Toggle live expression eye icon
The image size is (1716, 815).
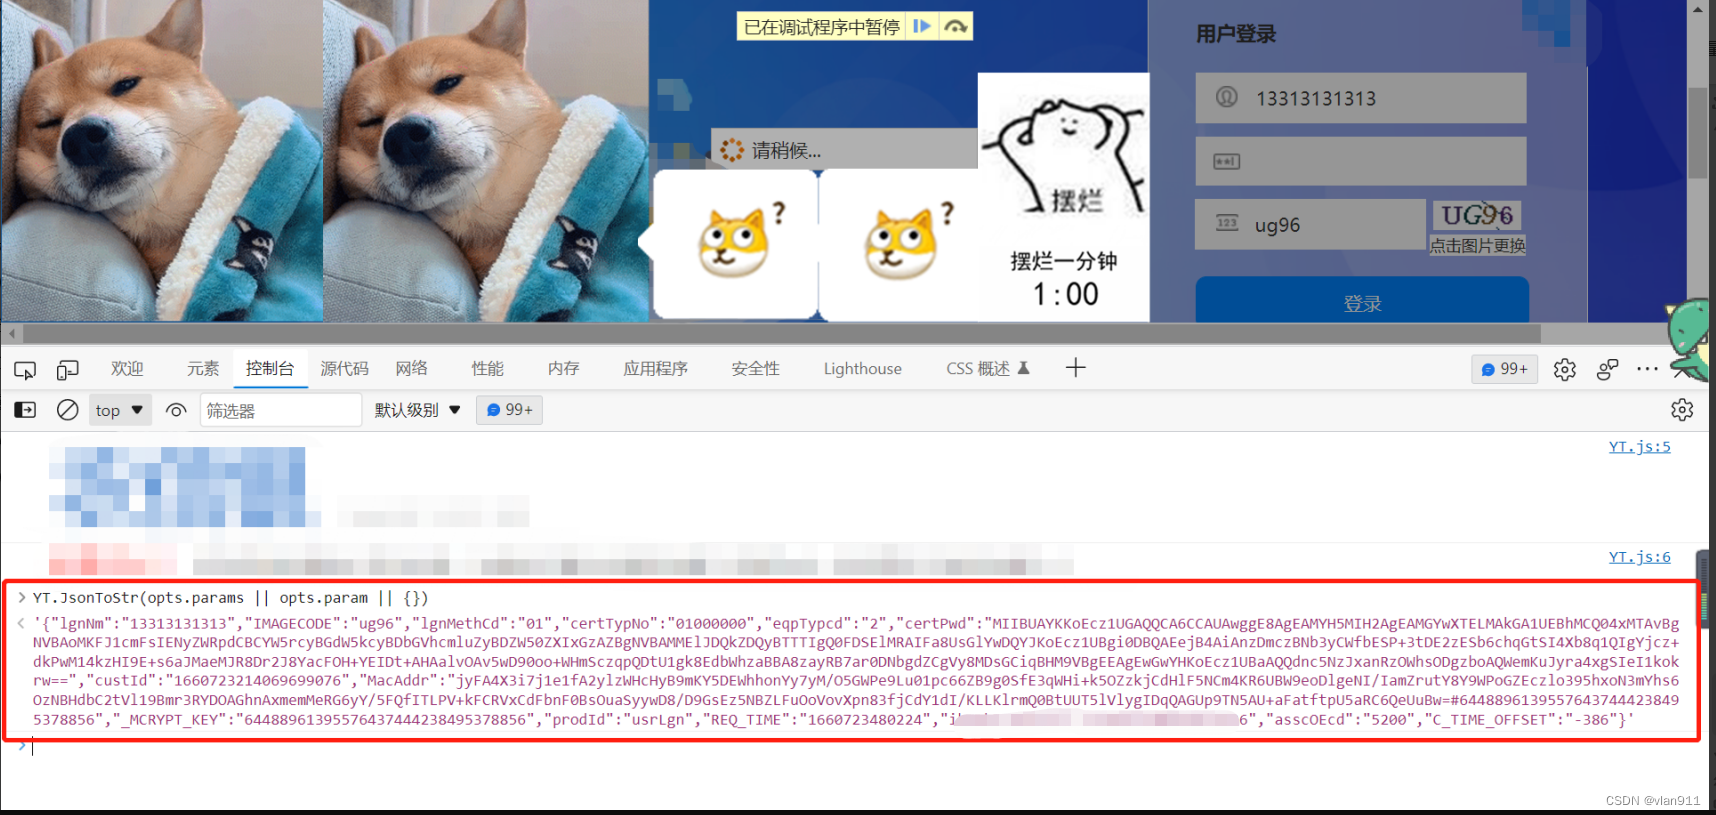176,410
